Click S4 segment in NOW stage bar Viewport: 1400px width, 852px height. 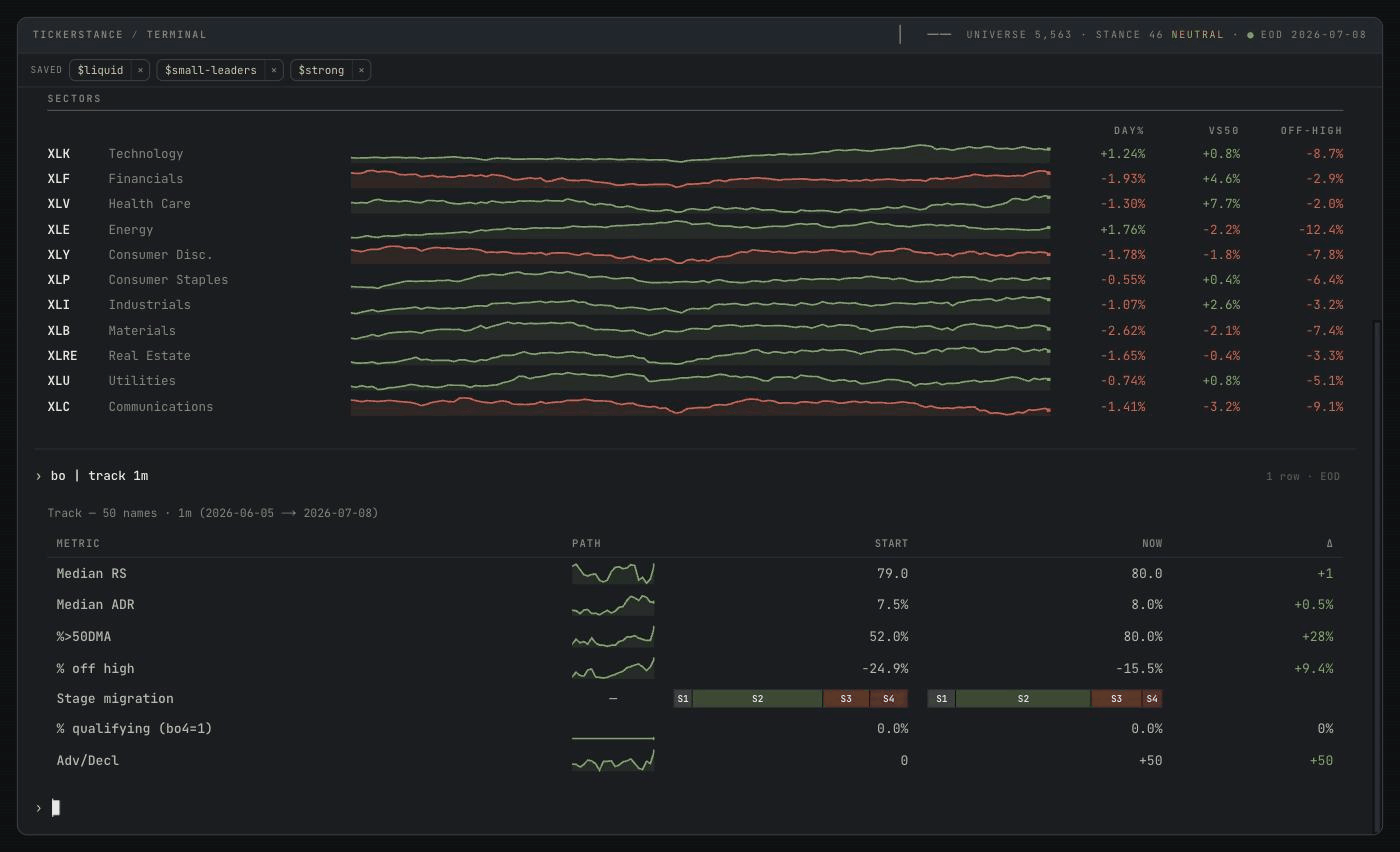(1152, 699)
